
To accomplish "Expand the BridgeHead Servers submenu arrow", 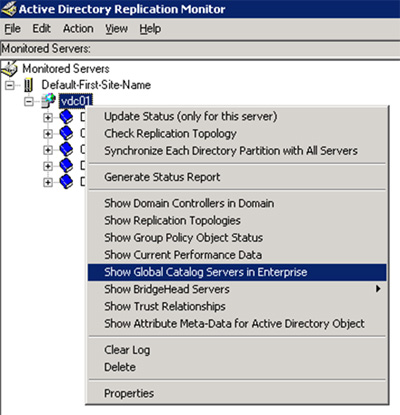I will click(378, 289).
